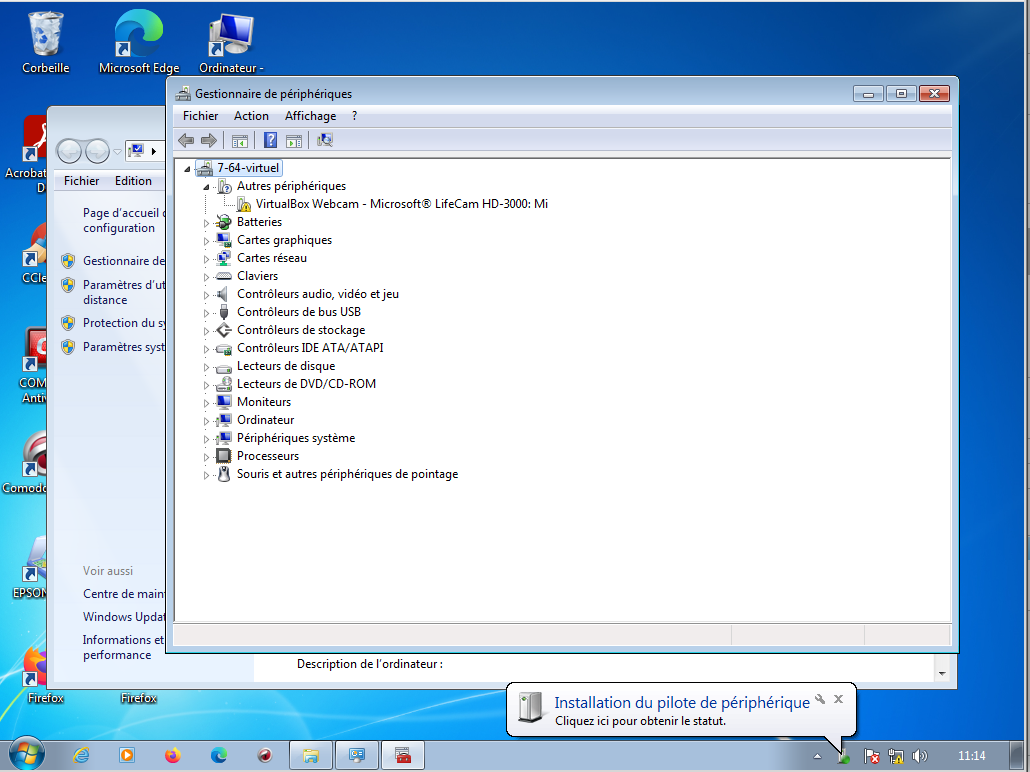Expand the Cartes graphiques category
This screenshot has height=772, width=1030.
coord(207,241)
